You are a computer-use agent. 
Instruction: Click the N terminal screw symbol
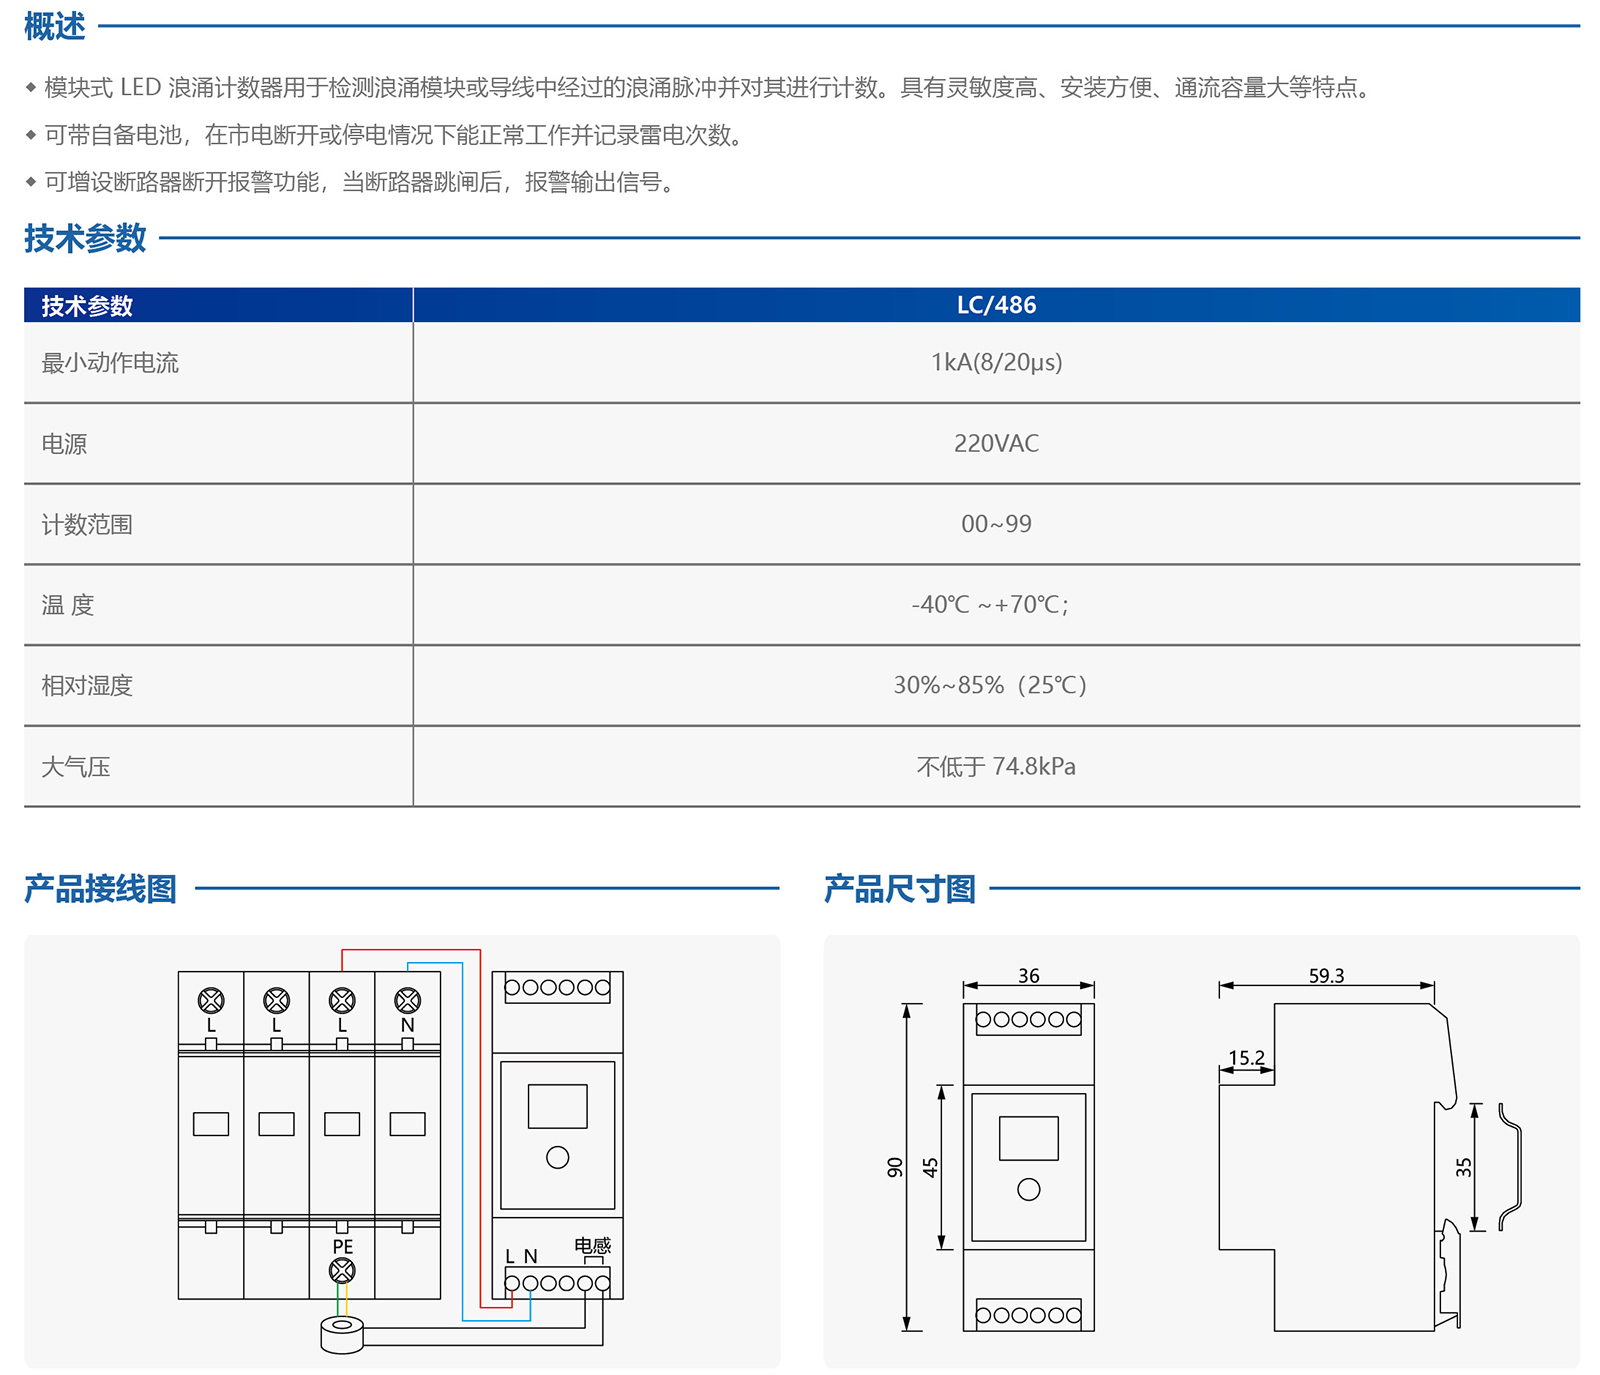407,1000
